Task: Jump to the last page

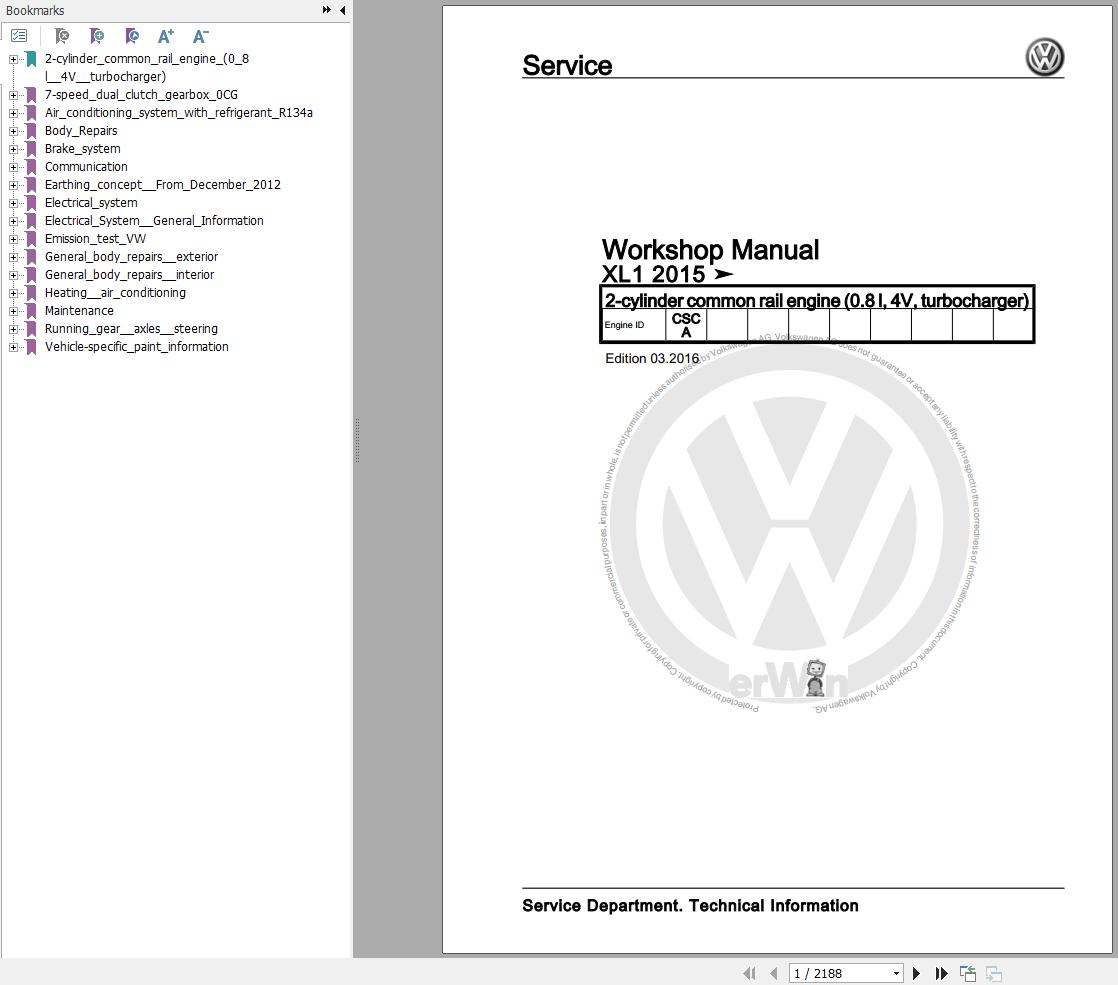Action: [x=941, y=973]
